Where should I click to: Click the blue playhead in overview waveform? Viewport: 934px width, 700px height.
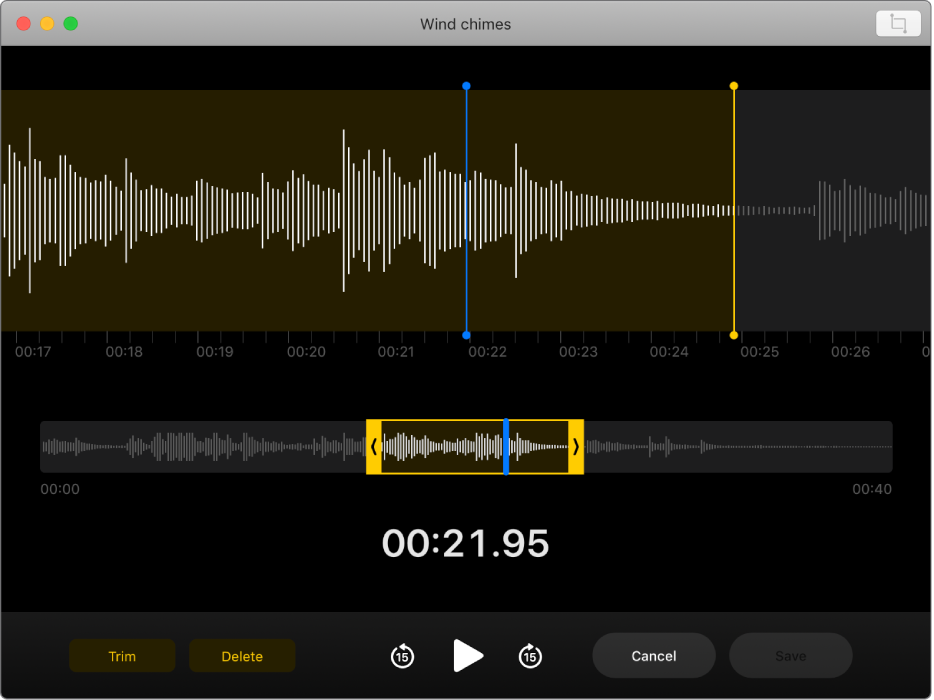pos(506,447)
